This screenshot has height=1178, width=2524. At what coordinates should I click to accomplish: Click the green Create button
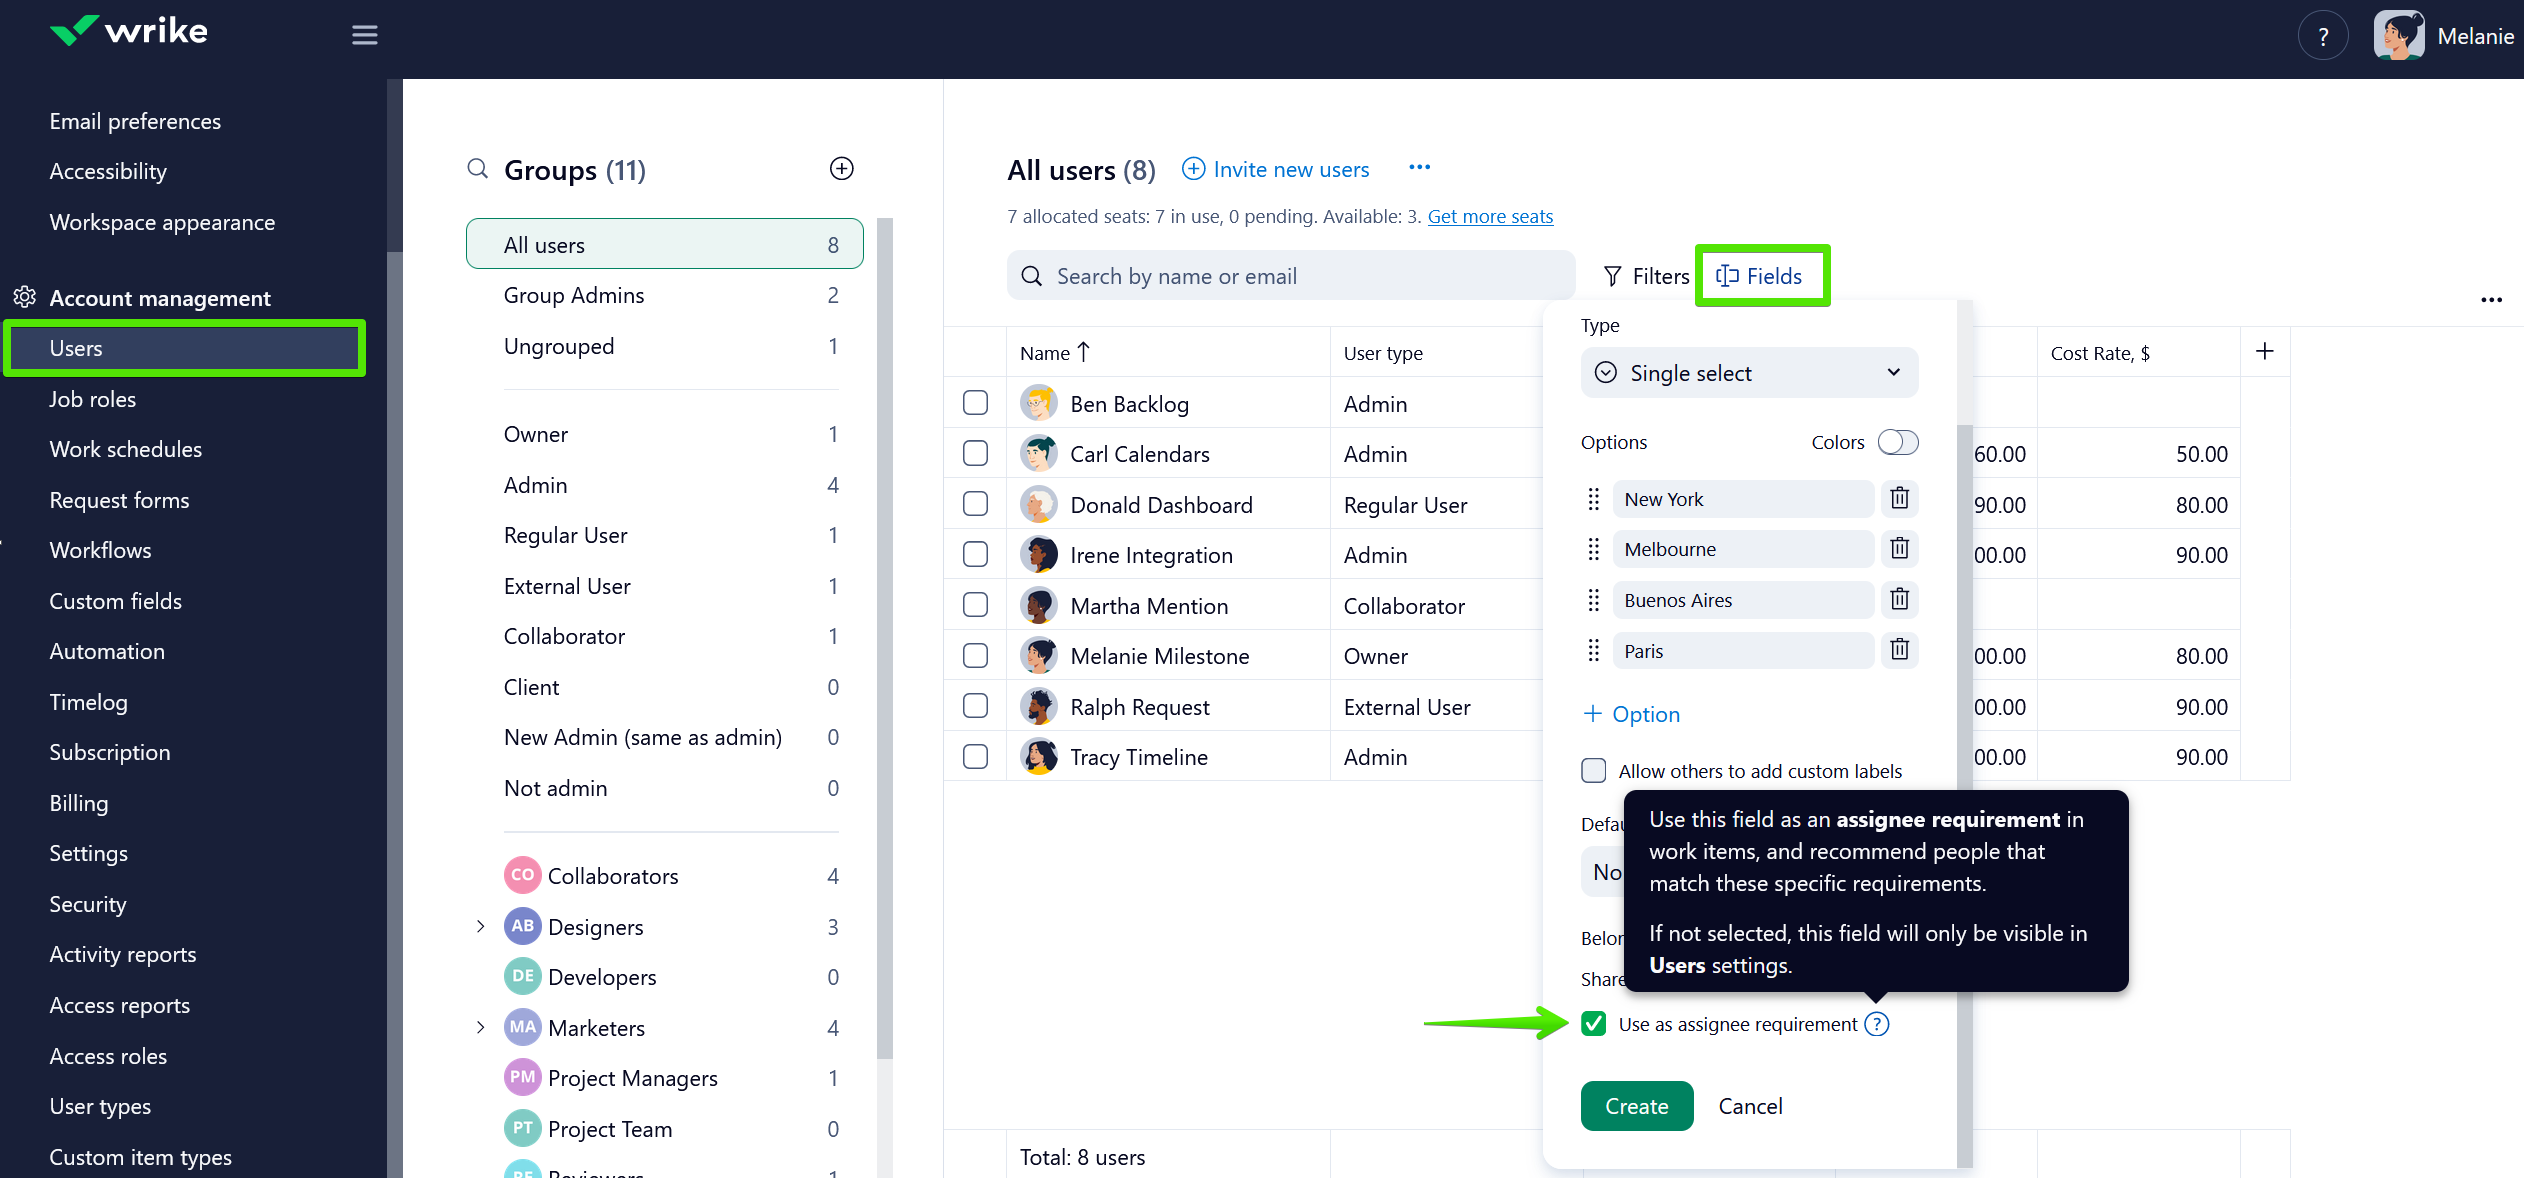(1636, 1106)
